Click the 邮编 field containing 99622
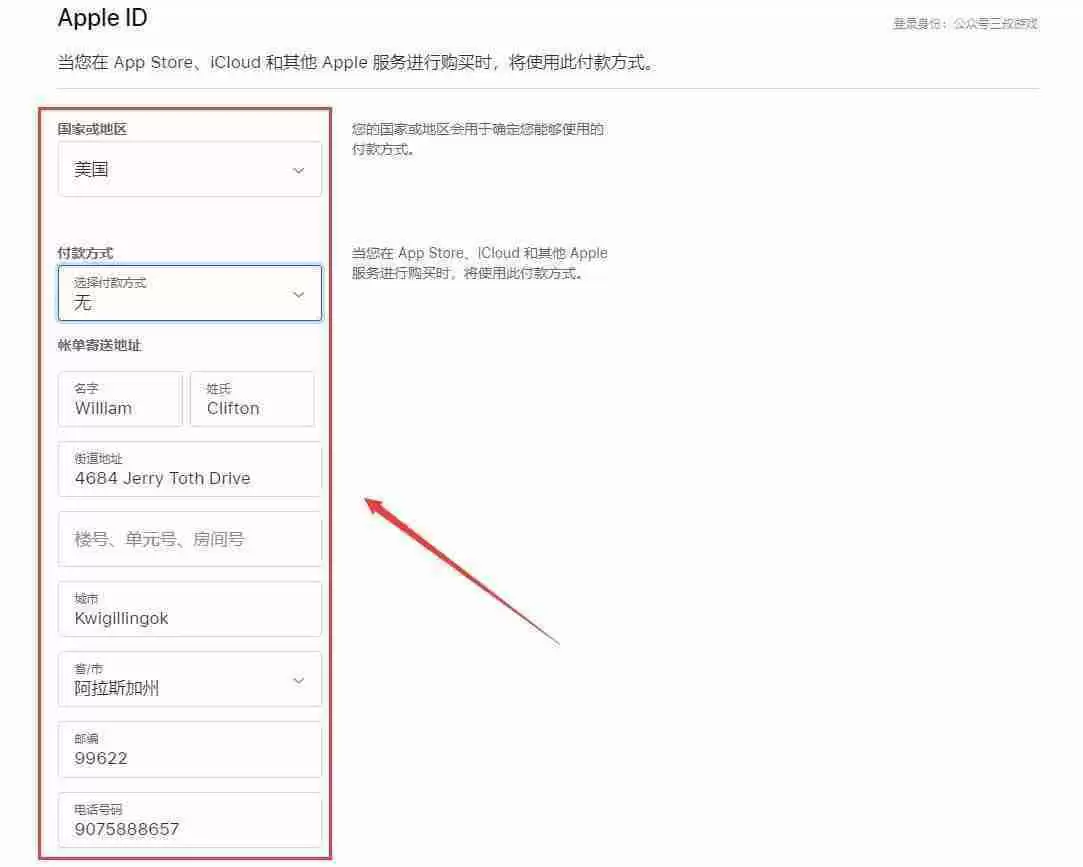1083x867 pixels. (x=189, y=749)
